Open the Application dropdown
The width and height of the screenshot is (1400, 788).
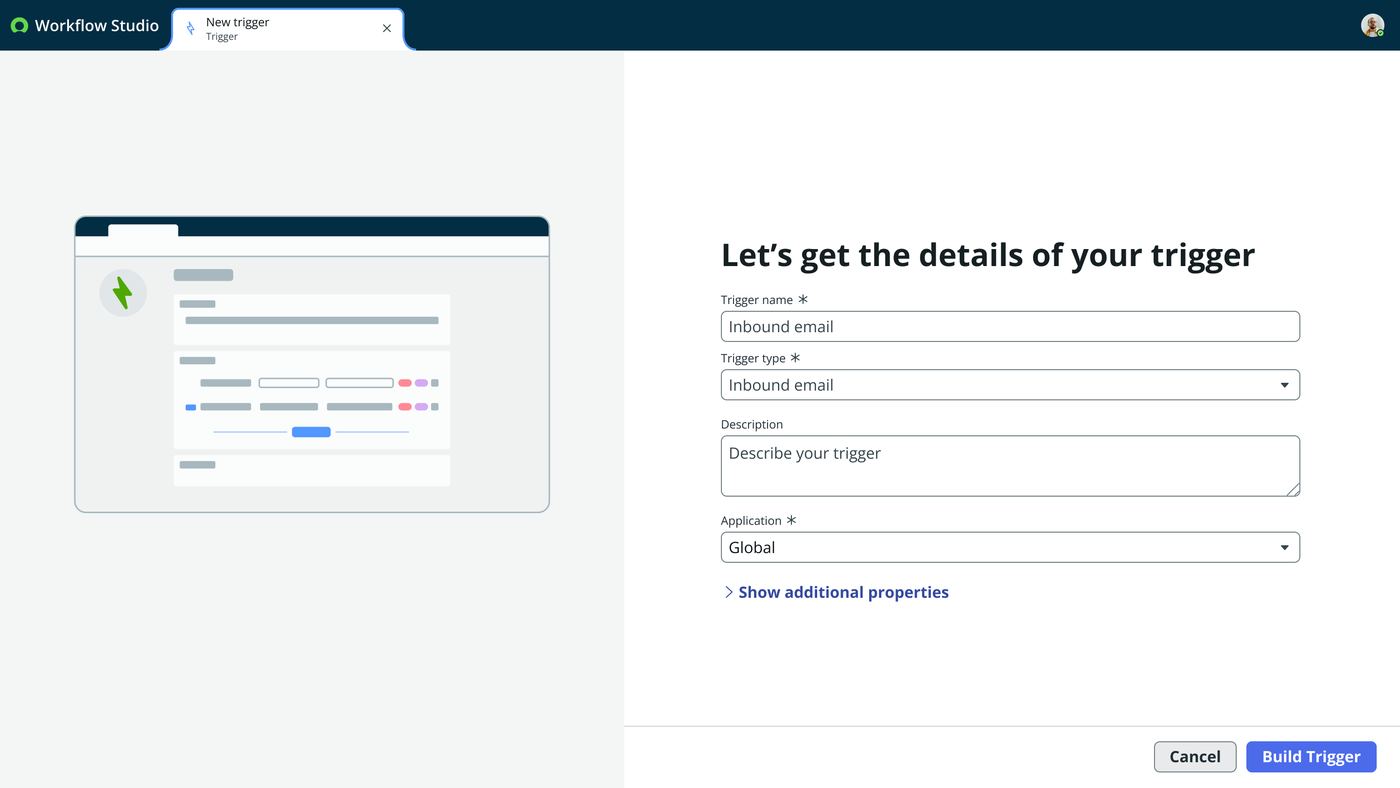pos(1010,547)
